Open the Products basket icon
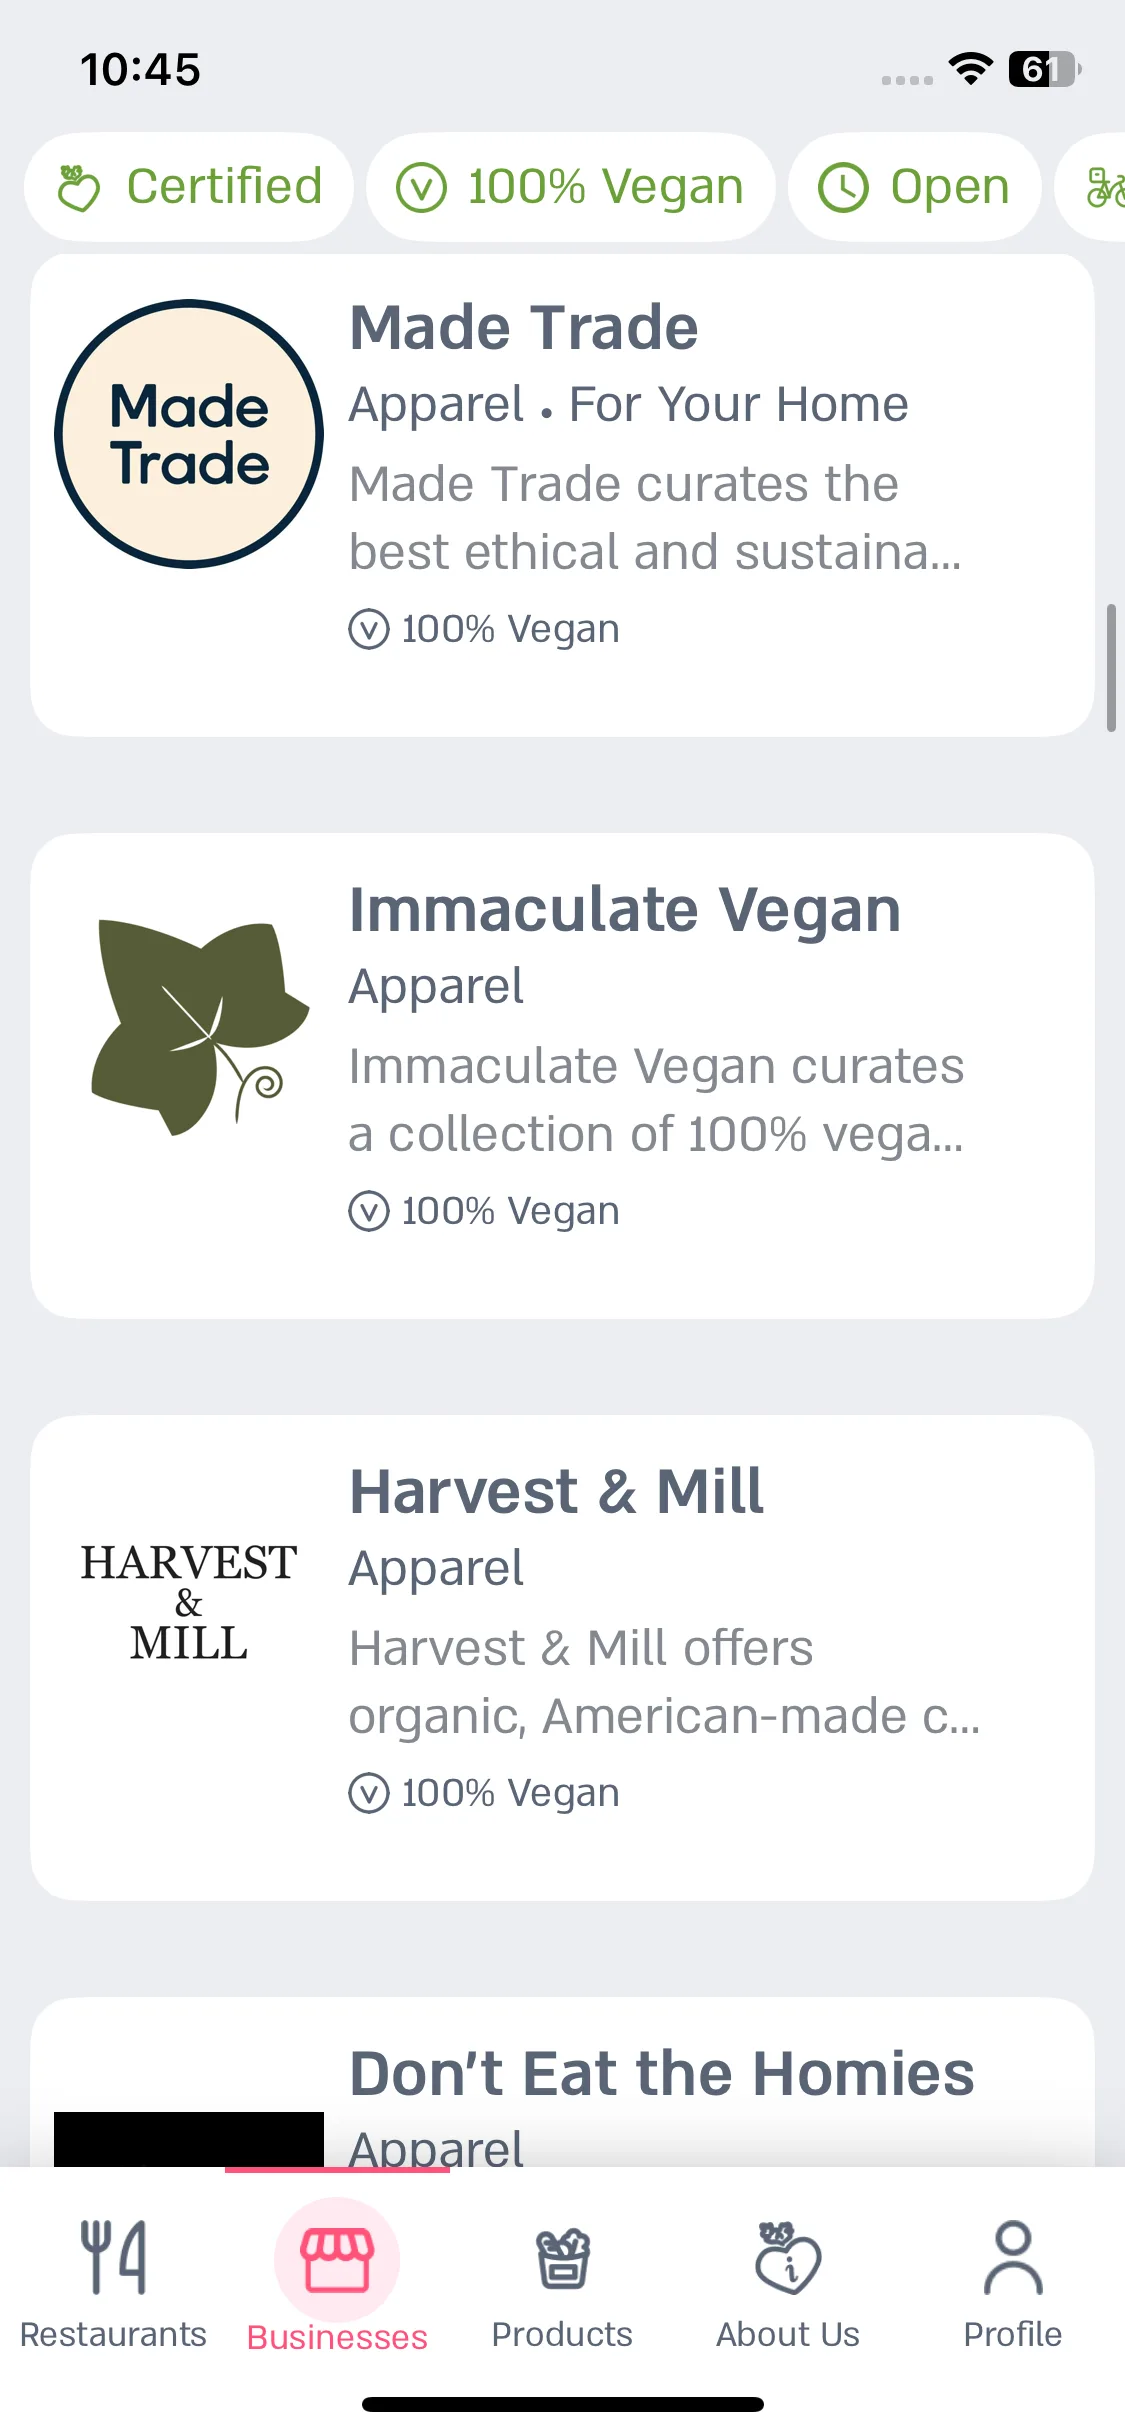This screenshot has height=2436, width=1125. [562, 2258]
